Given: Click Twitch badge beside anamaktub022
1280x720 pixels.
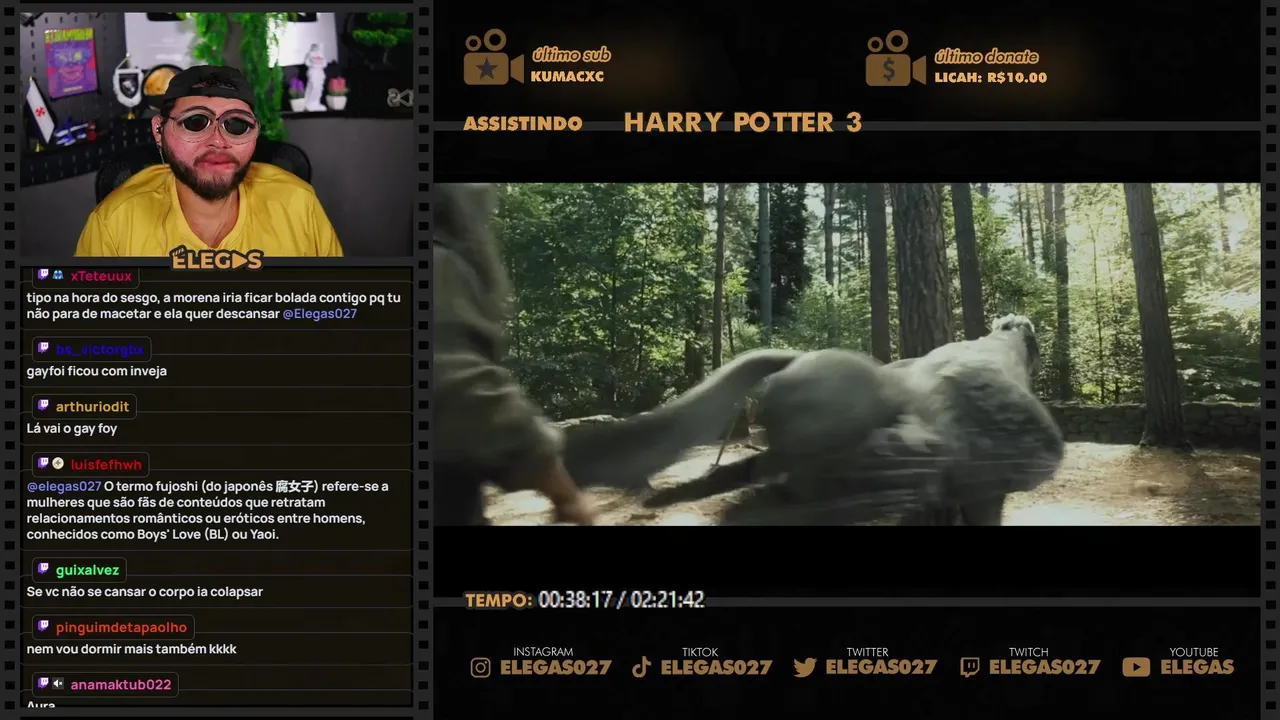Looking at the screenshot, I should [43, 684].
